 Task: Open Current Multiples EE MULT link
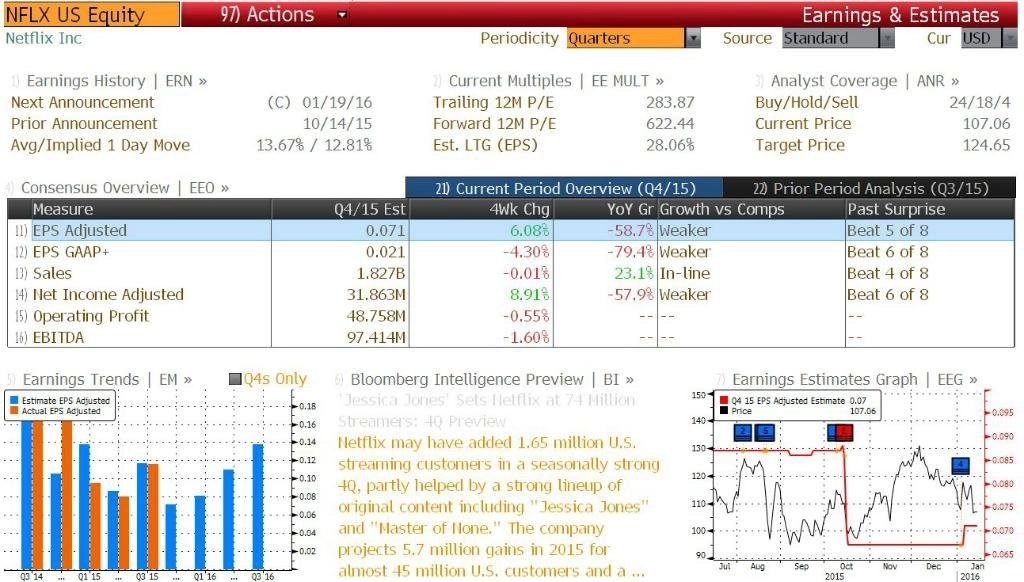click(556, 81)
